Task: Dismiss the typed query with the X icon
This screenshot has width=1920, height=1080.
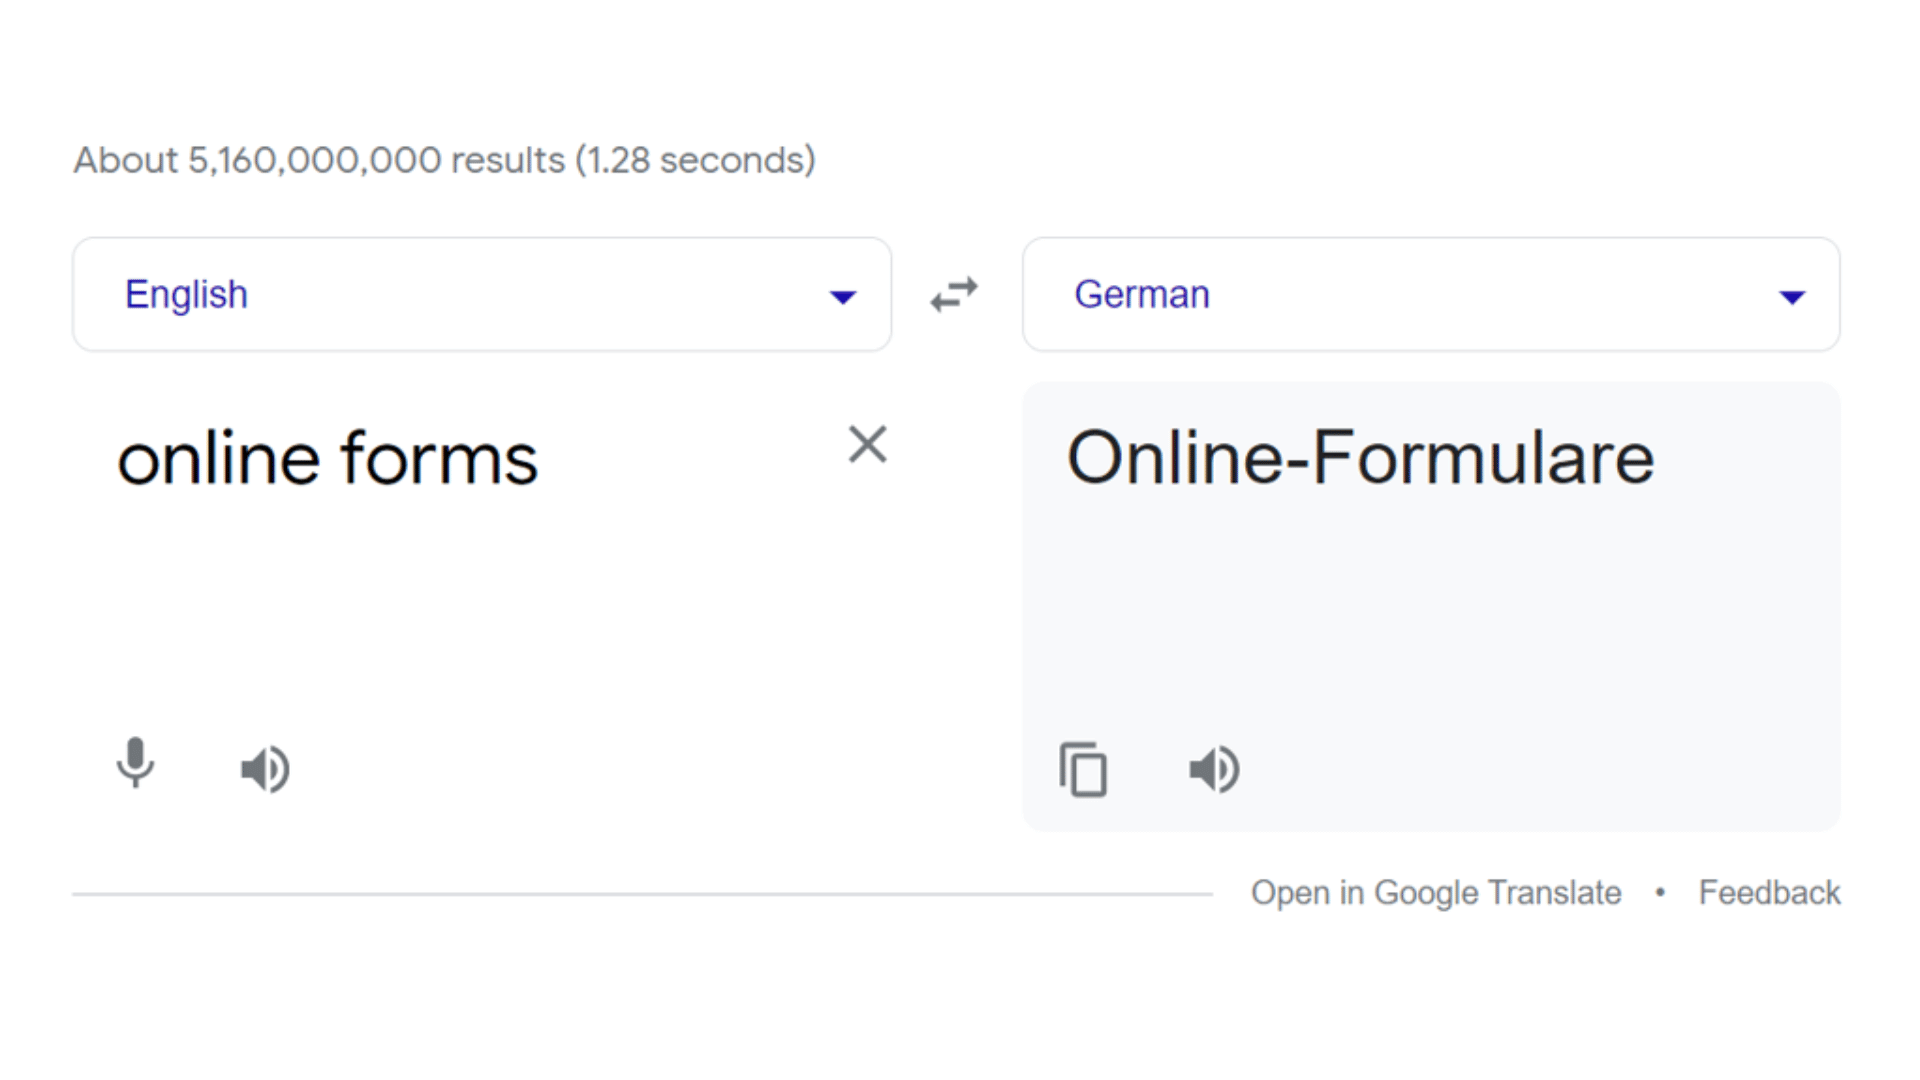Action: [x=867, y=445]
